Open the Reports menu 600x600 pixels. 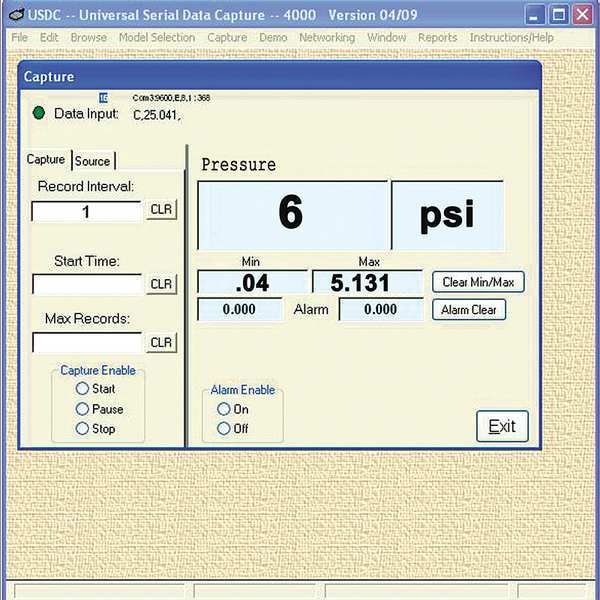pos(437,38)
